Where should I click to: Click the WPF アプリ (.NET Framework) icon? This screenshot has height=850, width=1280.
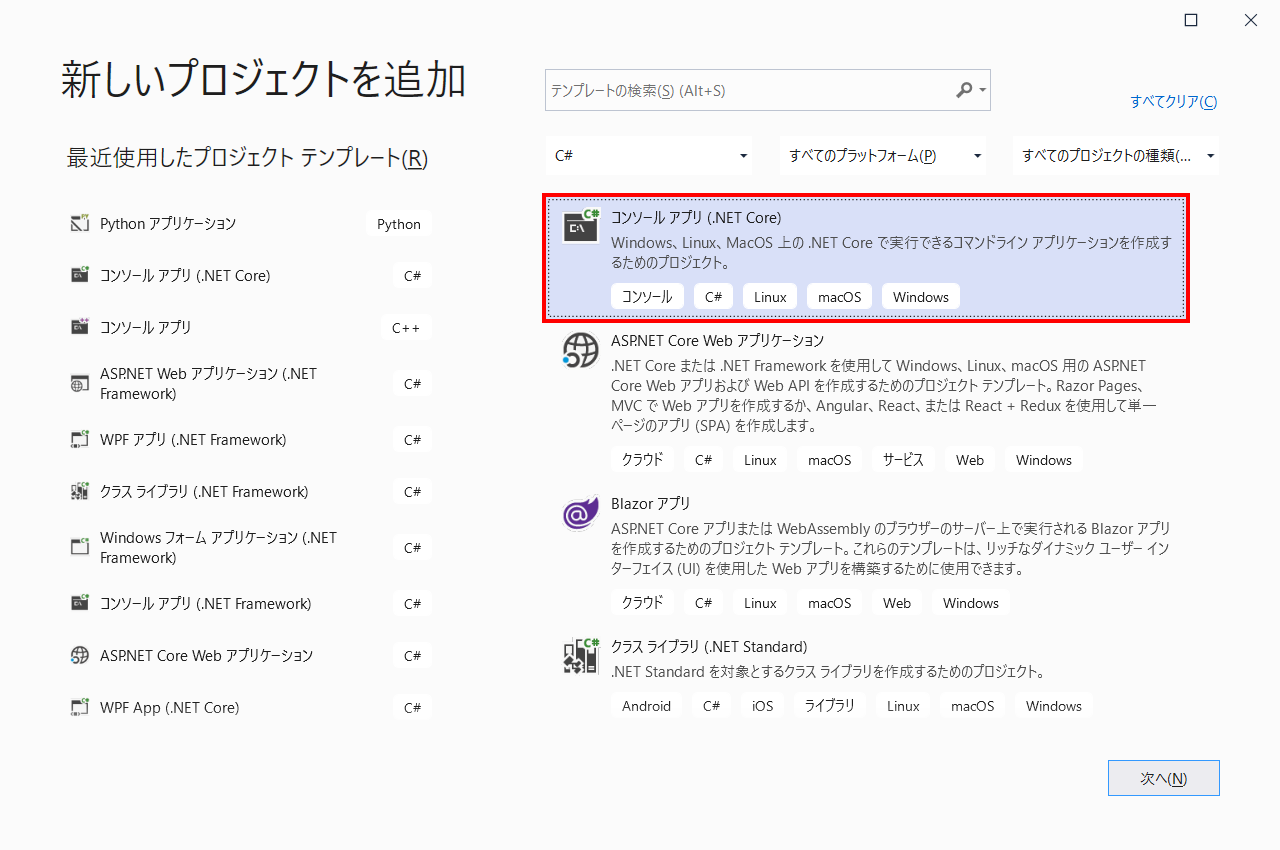coord(80,440)
